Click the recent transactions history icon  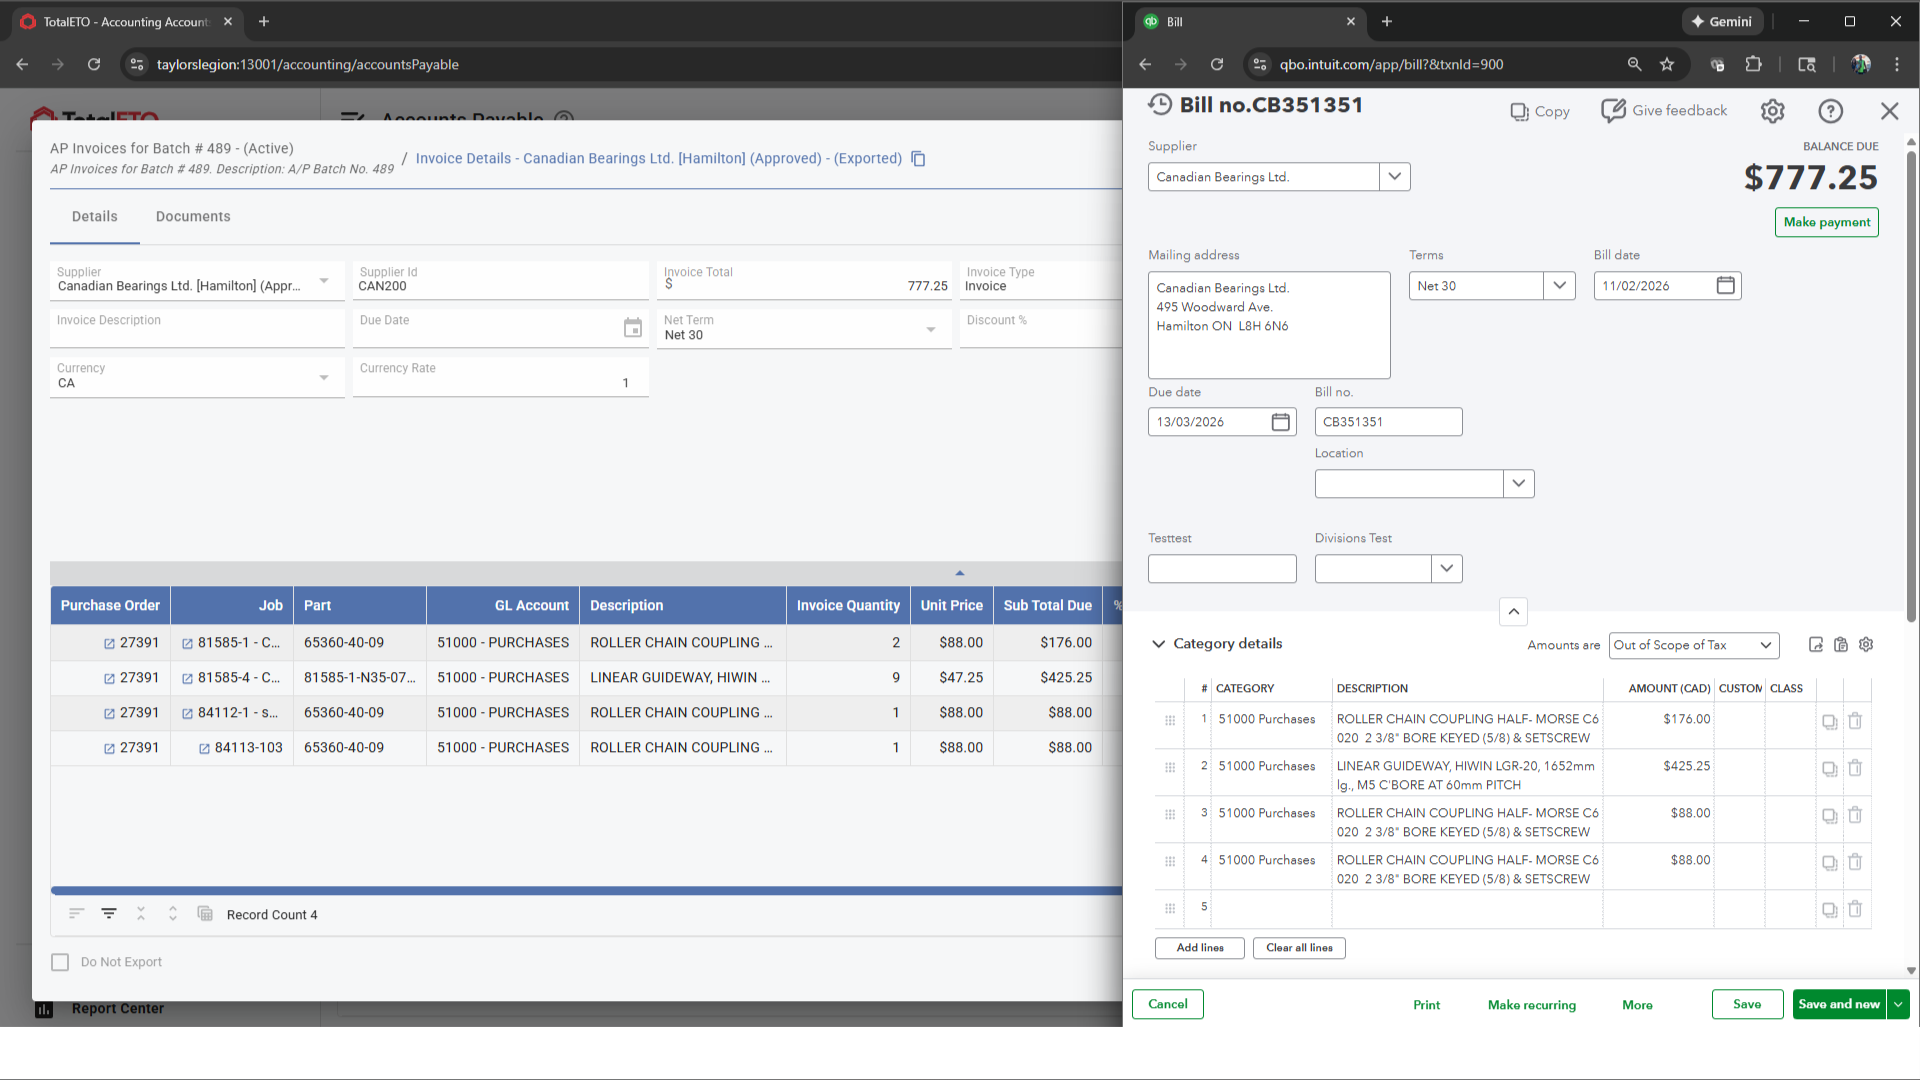[1160, 105]
